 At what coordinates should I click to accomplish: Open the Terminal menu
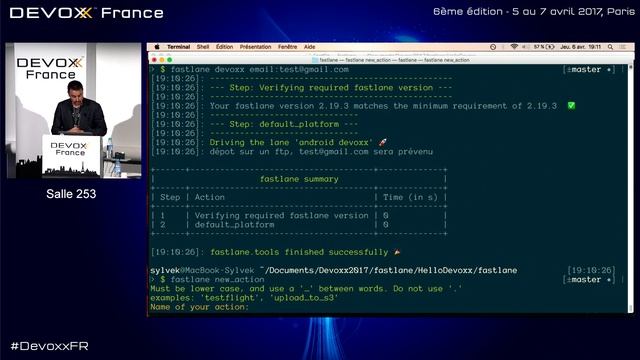pyautogui.click(x=178, y=47)
